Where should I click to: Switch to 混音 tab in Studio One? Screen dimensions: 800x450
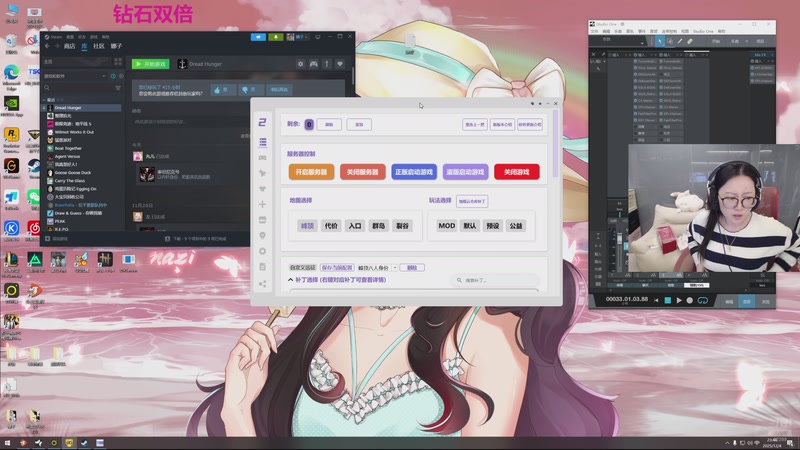click(747, 302)
